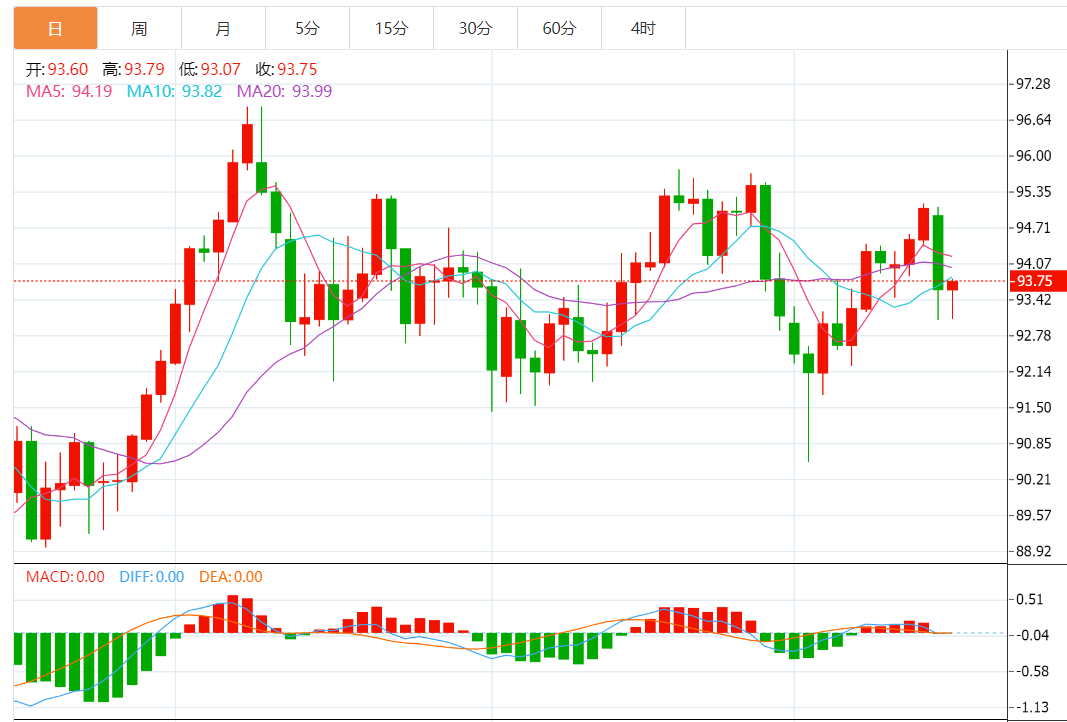The width and height of the screenshot is (1067, 722).
Task: Click the MA20: 93.99 indicator label
Action: click(x=284, y=91)
